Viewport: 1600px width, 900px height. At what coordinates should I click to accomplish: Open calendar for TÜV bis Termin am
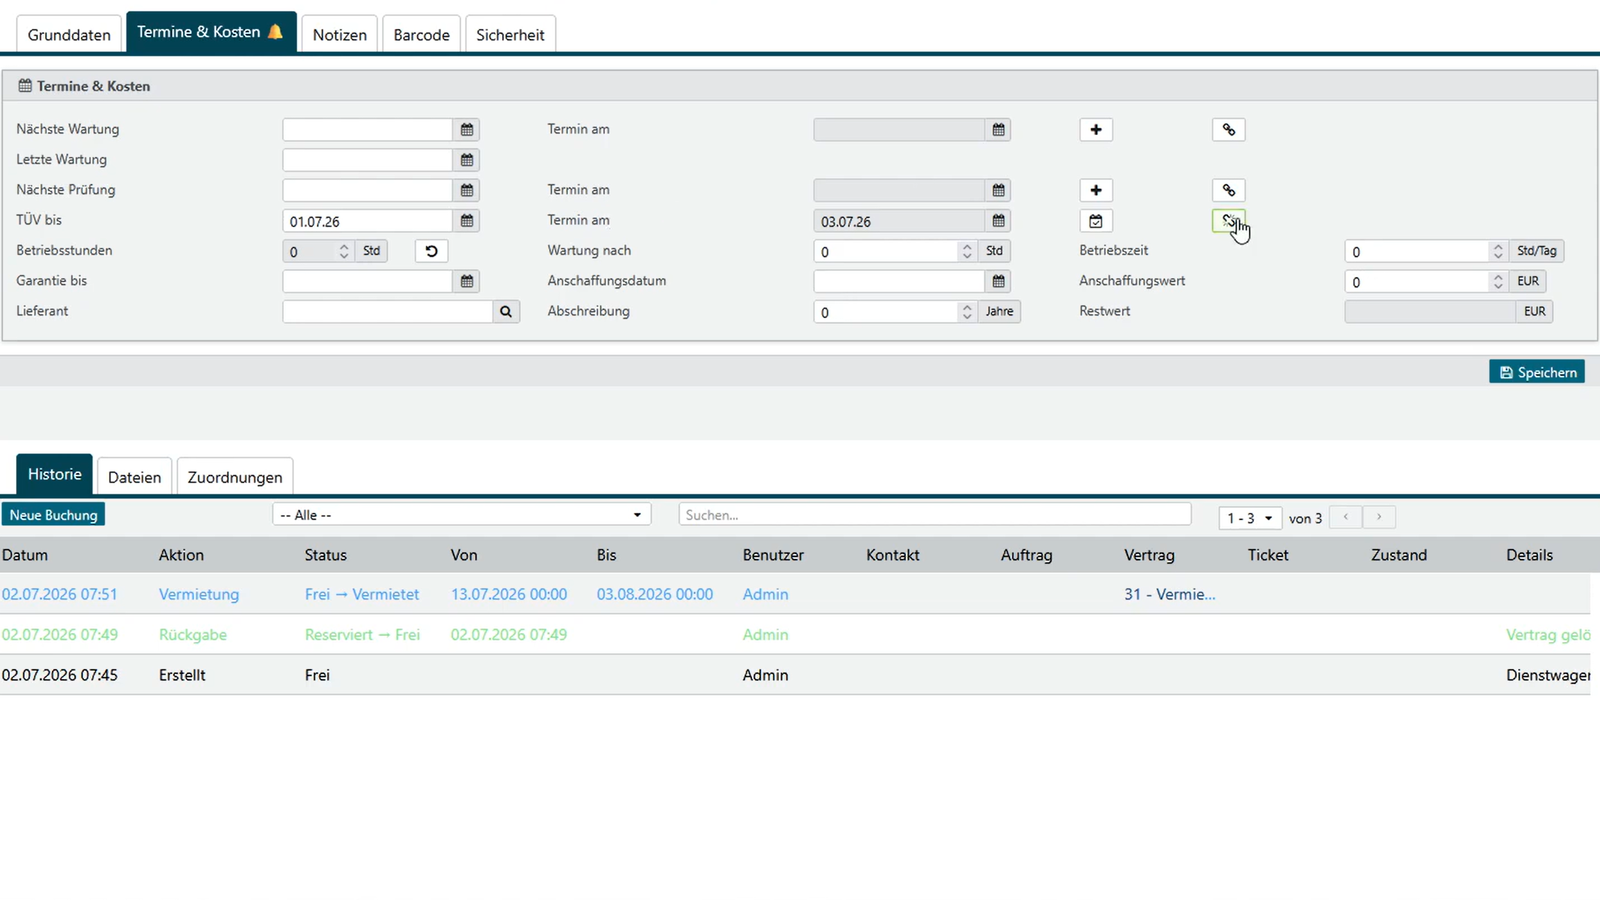tap(998, 221)
